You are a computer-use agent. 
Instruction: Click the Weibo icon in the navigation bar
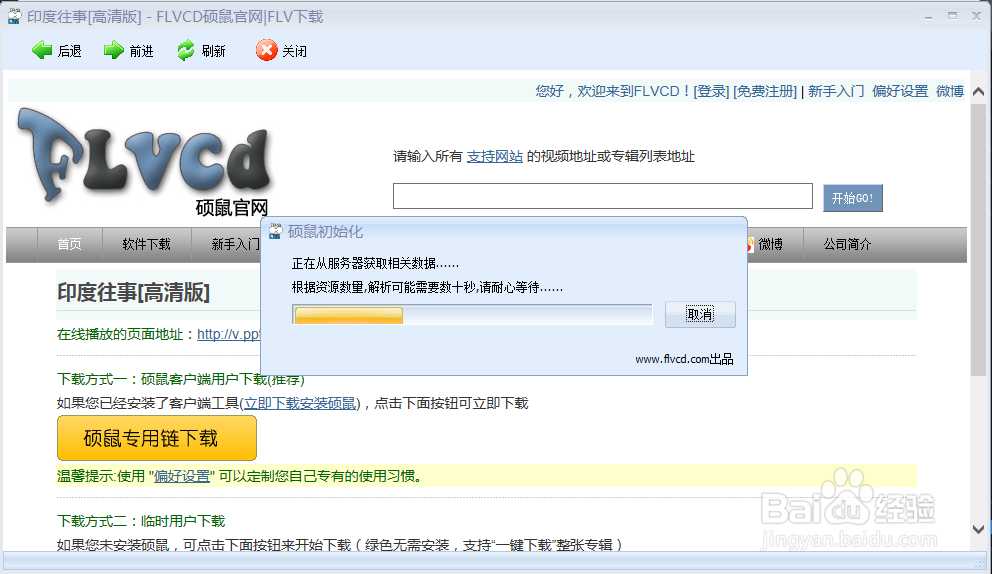750,244
